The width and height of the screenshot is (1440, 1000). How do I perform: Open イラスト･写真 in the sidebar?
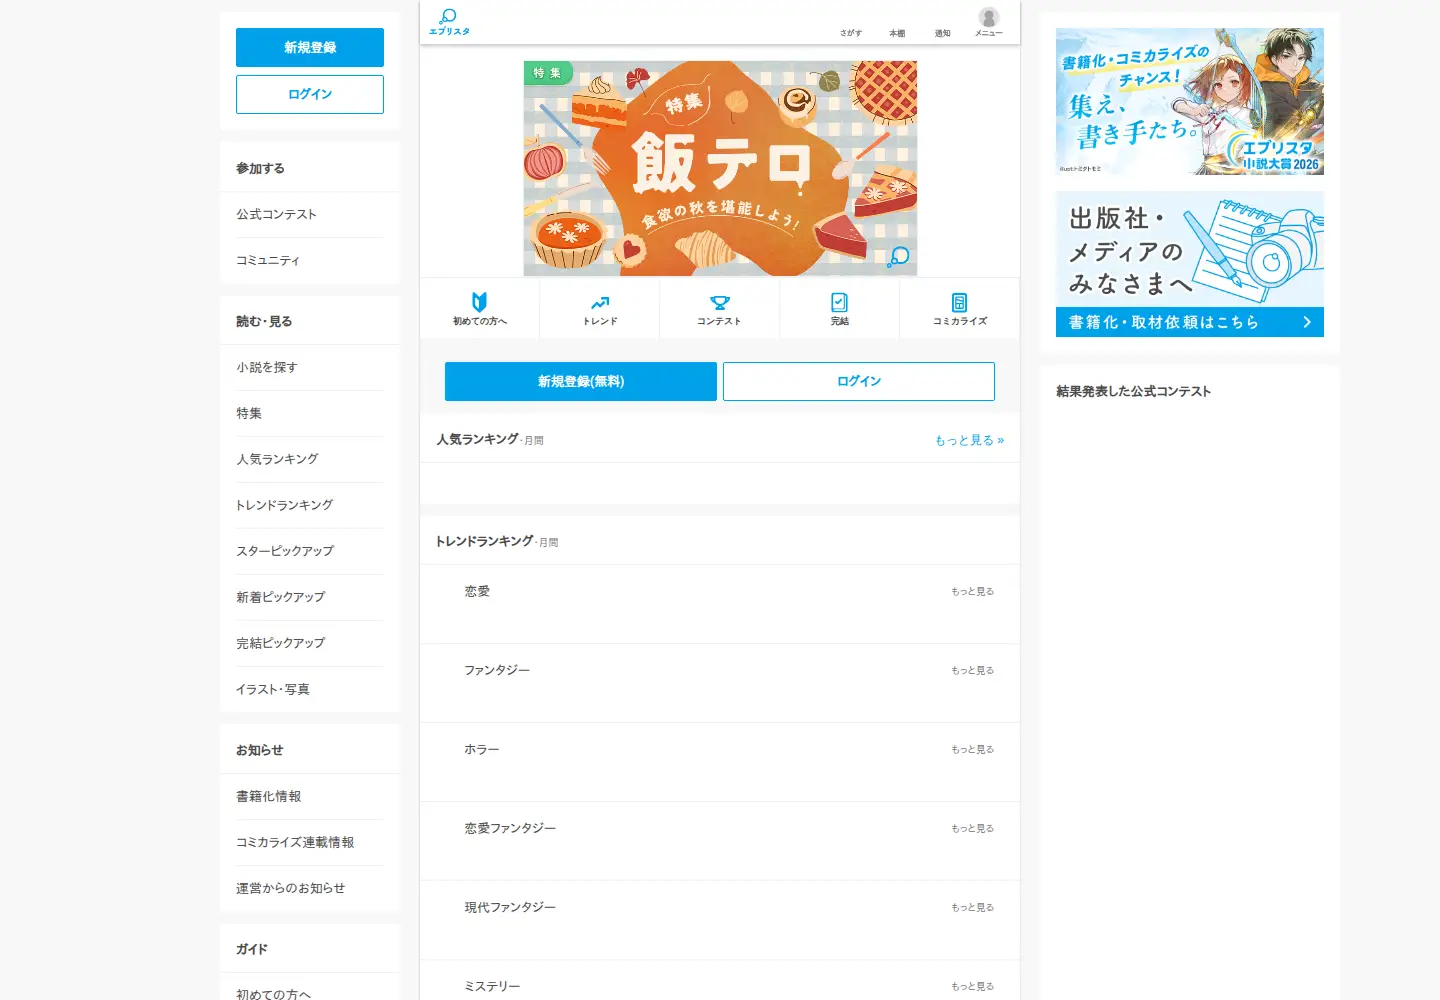click(310, 689)
